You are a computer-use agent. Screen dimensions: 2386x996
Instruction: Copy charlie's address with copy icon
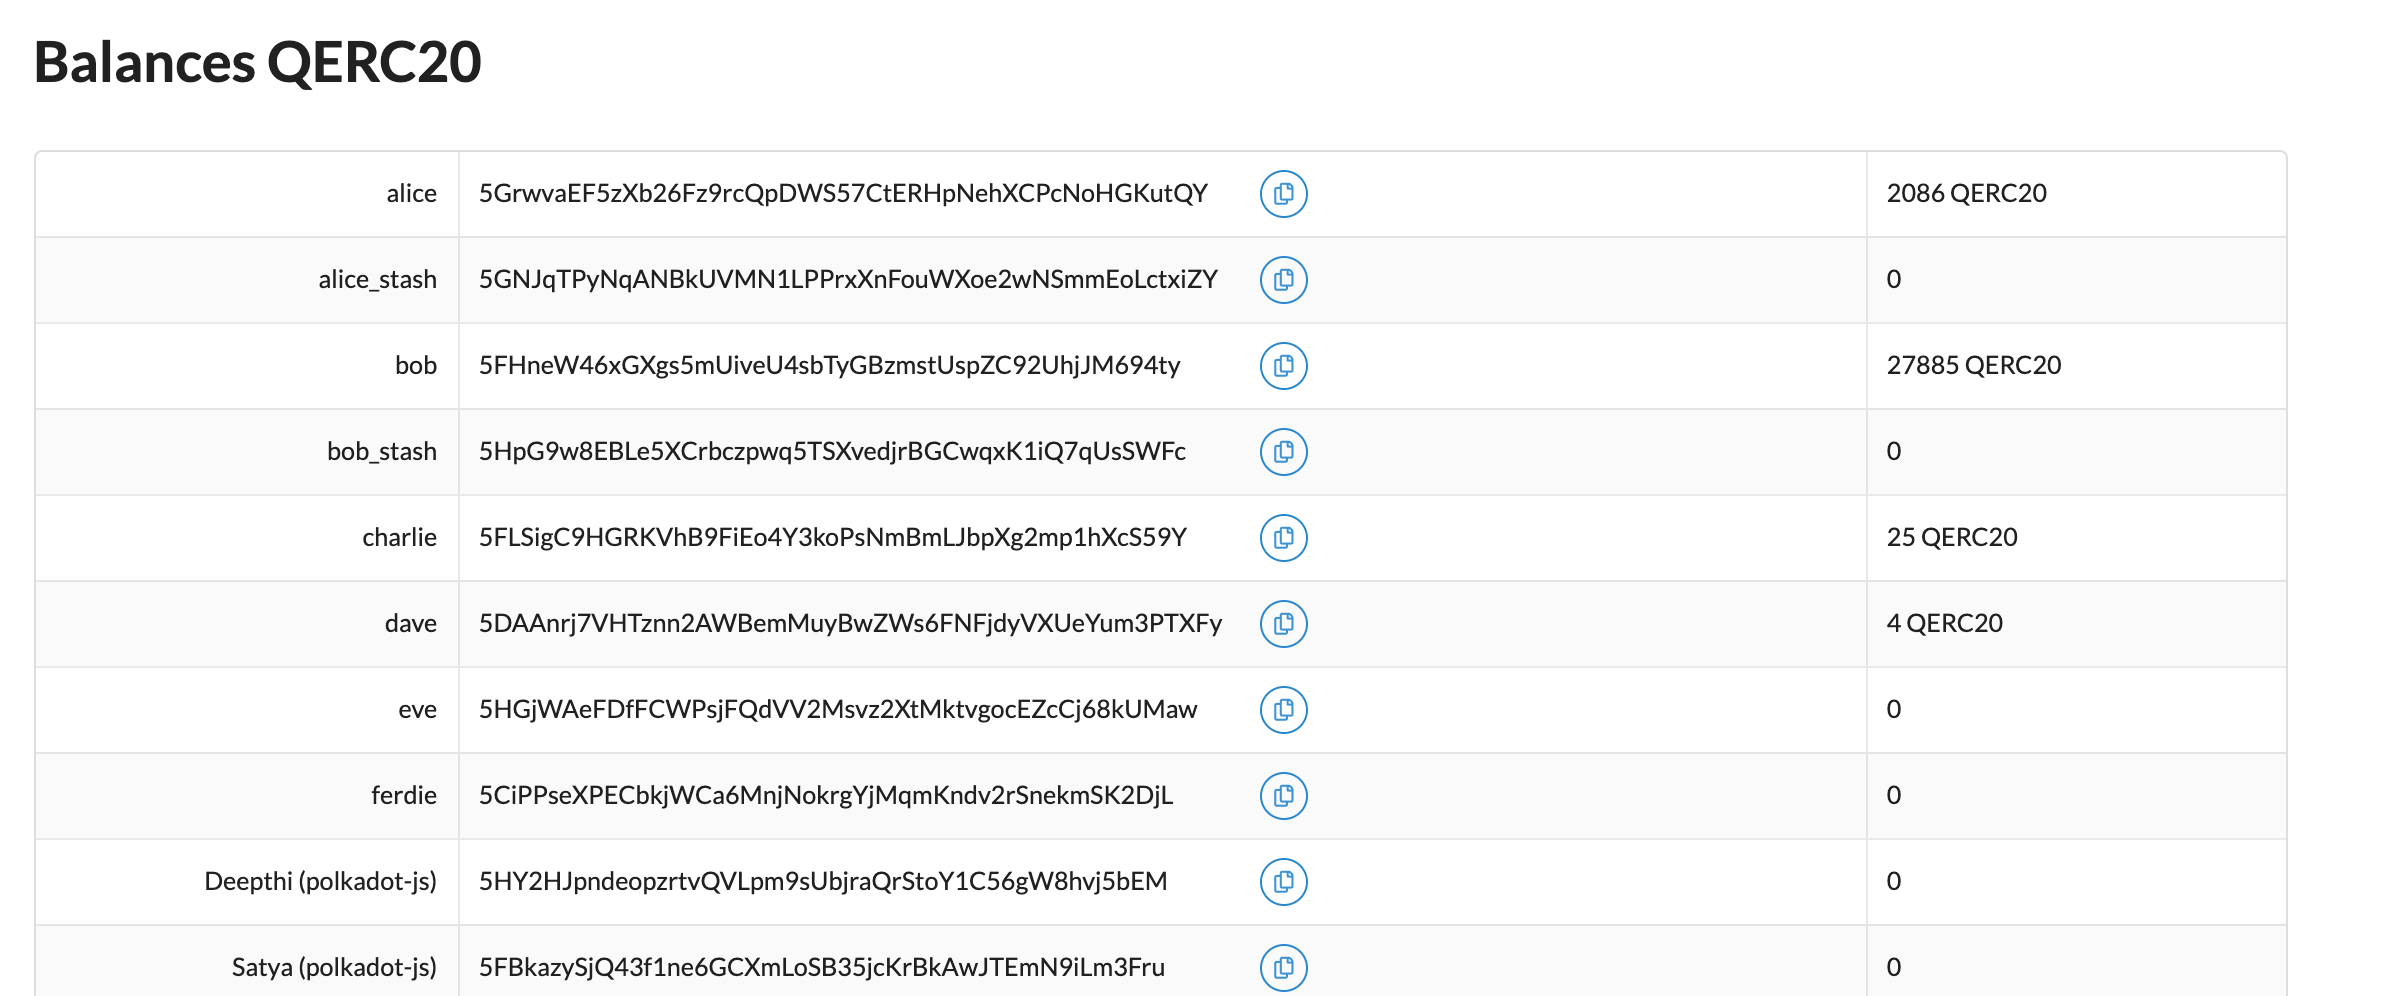coord(1283,538)
